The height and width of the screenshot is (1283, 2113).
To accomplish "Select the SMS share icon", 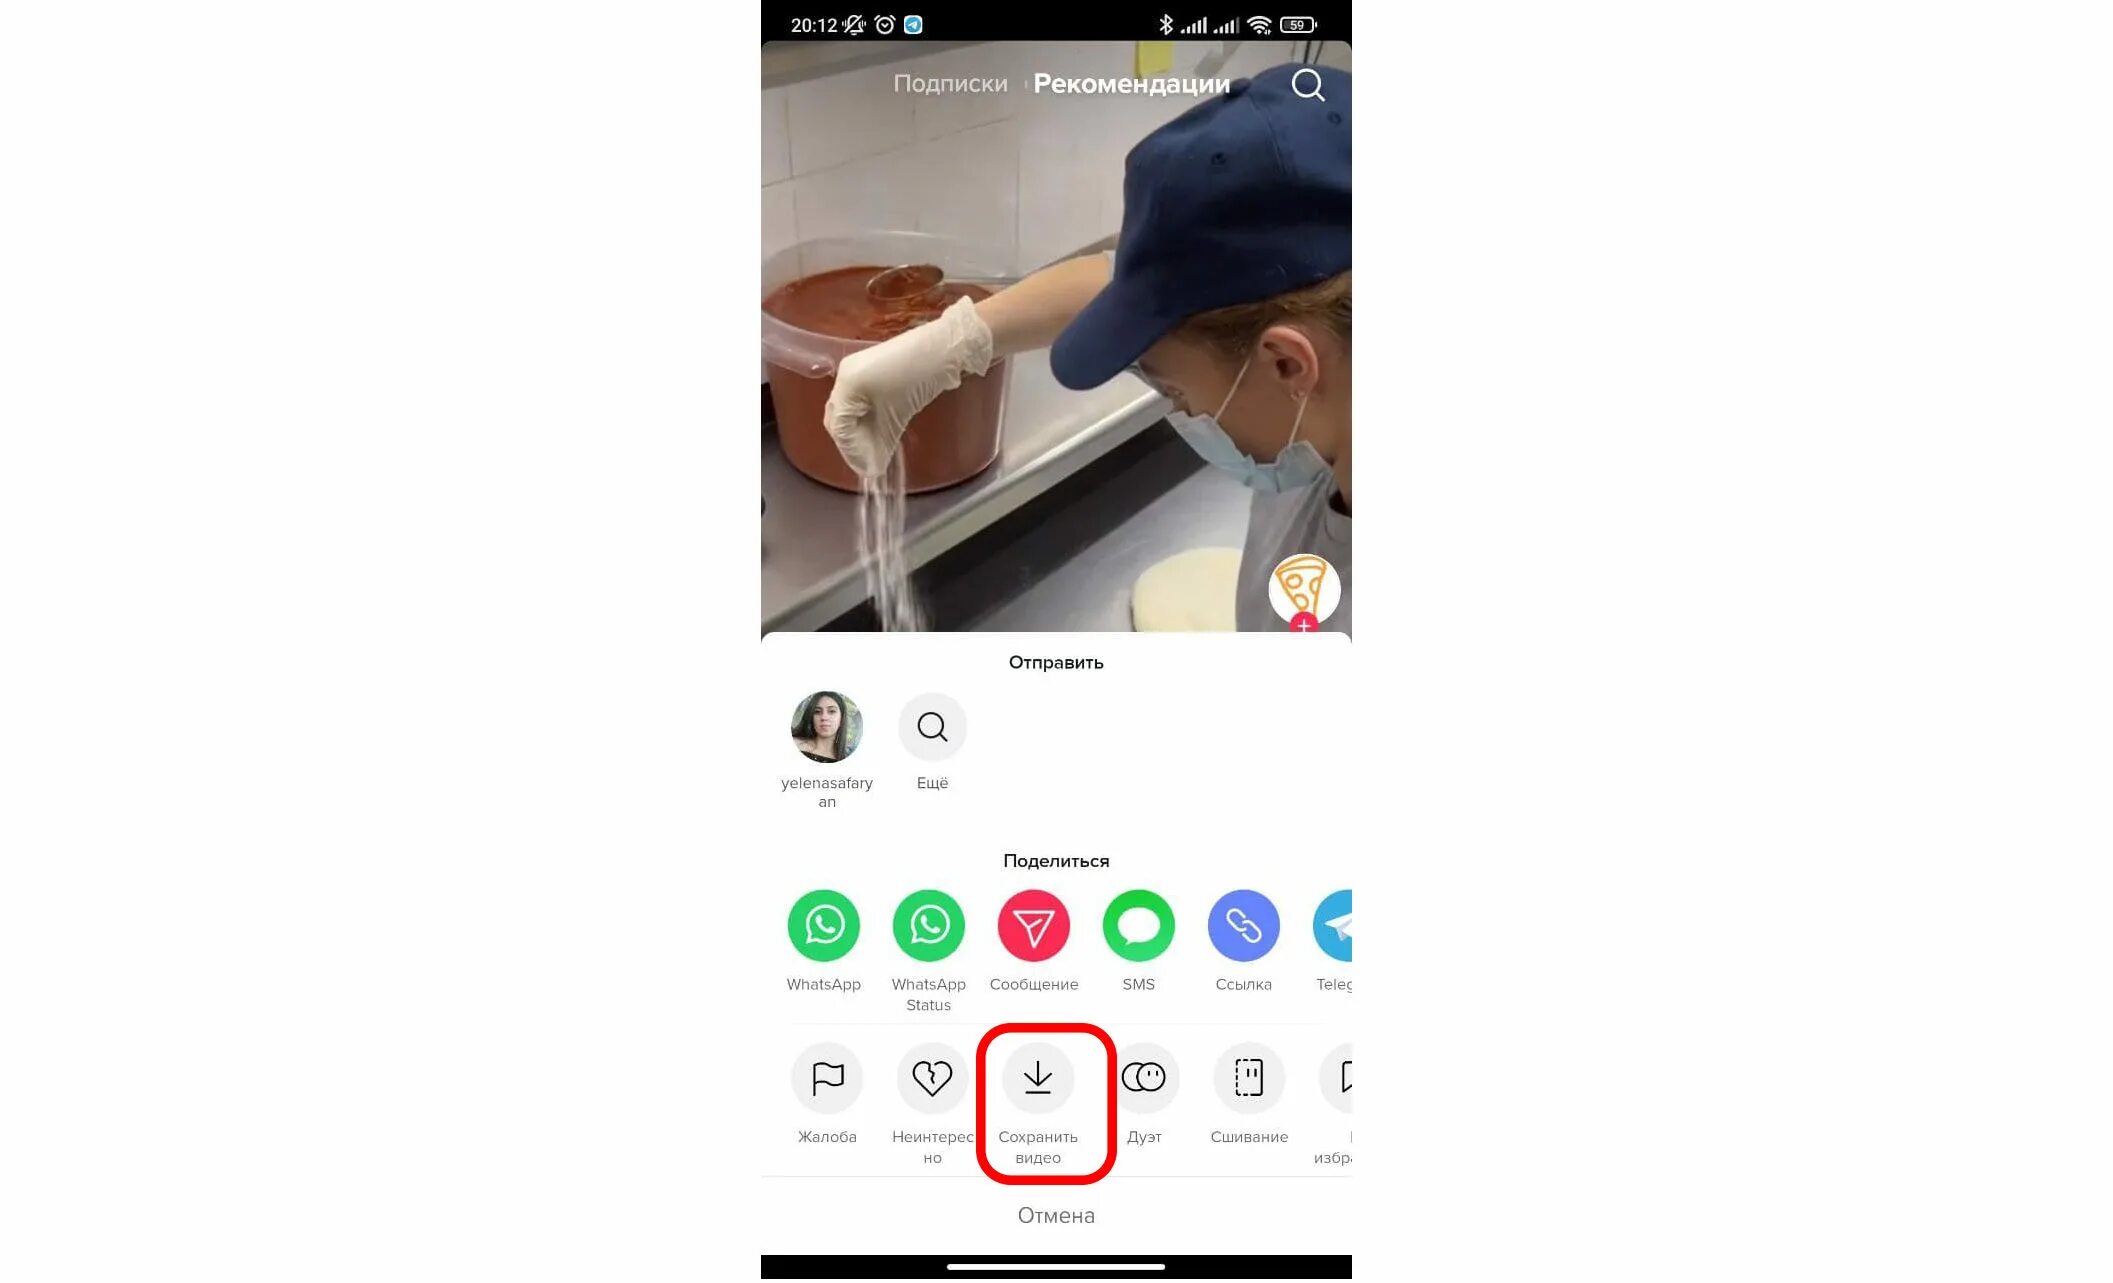I will (1141, 925).
